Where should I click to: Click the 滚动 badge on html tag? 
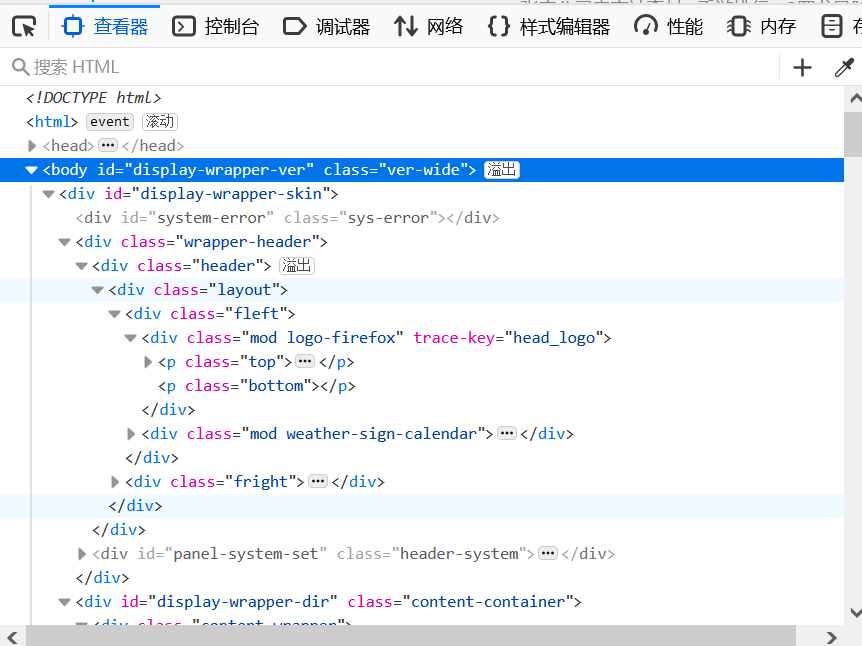pos(159,122)
